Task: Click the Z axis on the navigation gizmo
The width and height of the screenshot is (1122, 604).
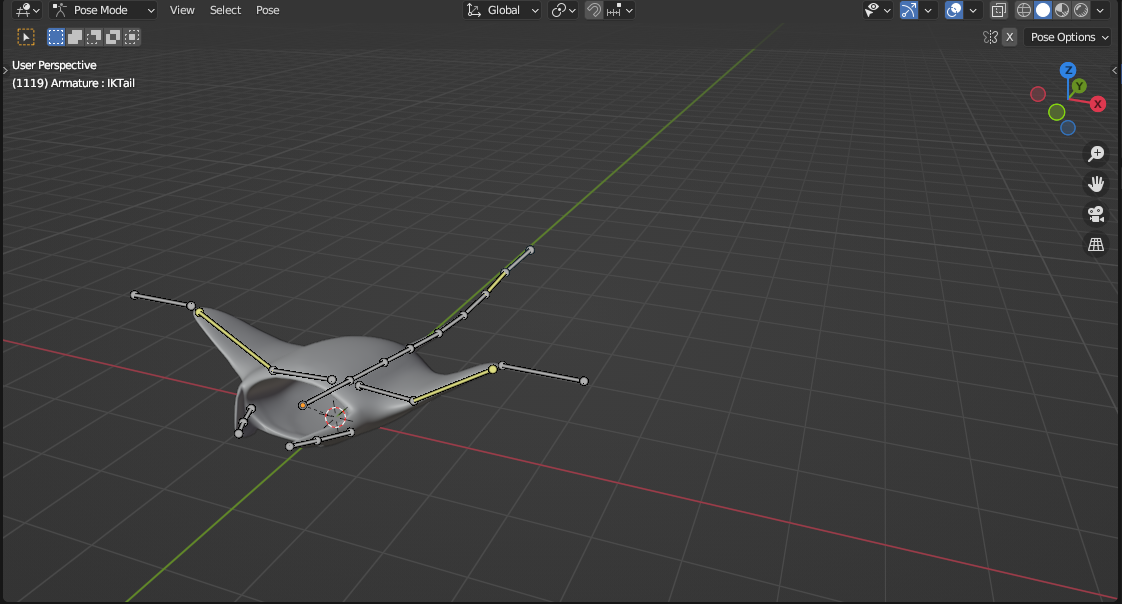Action: pyautogui.click(x=1068, y=70)
